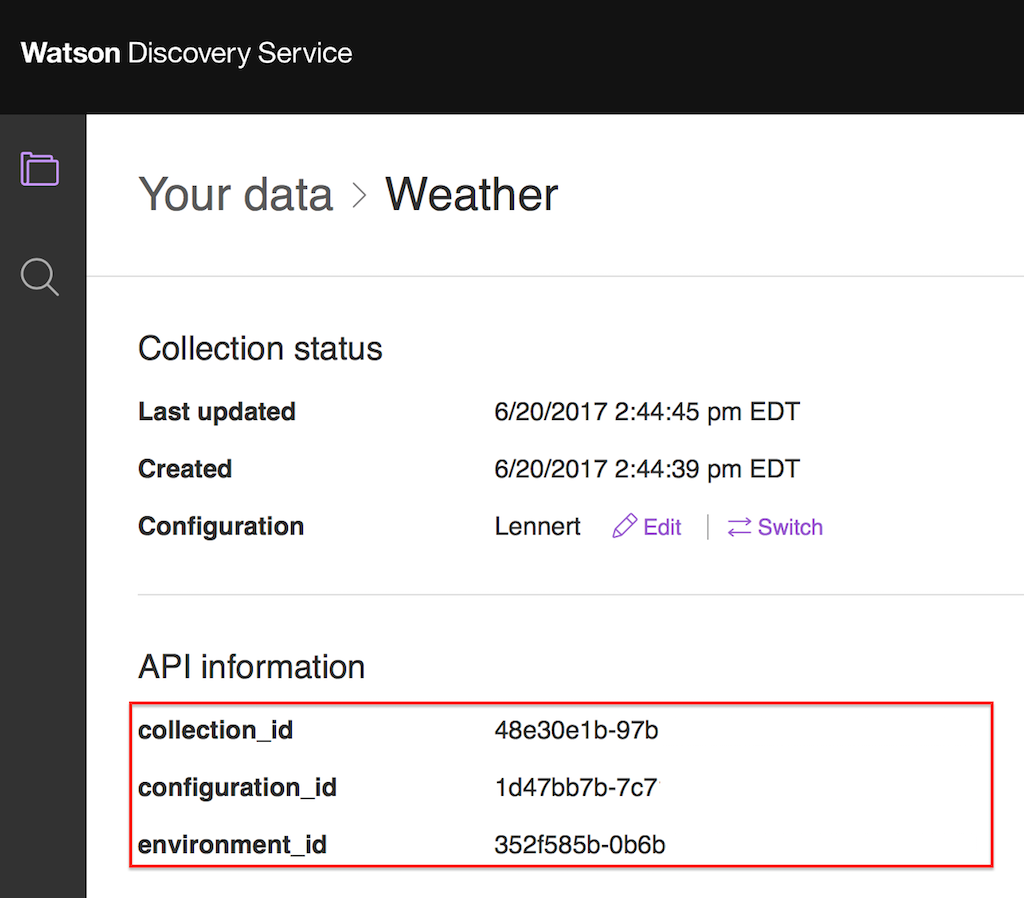The image size is (1024, 898).
Task: Open the data collections folder icon
Action: (40, 168)
